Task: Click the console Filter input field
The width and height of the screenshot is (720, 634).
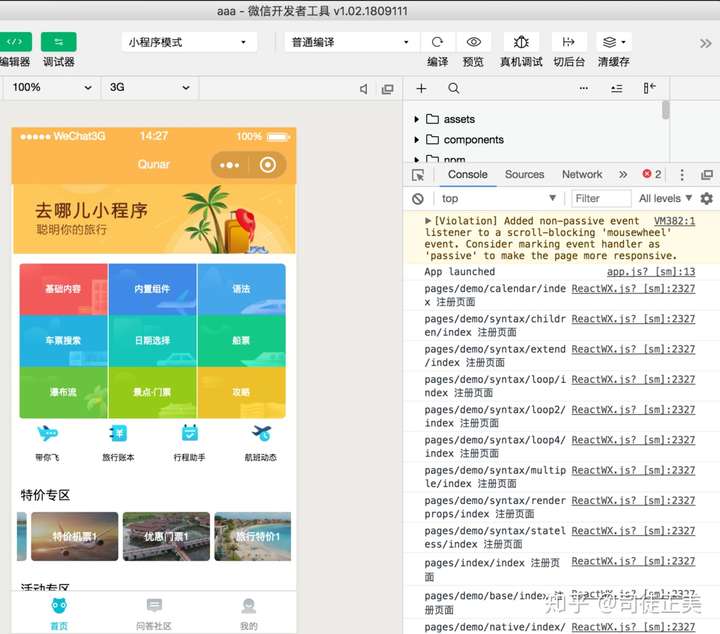Action: coord(602,198)
